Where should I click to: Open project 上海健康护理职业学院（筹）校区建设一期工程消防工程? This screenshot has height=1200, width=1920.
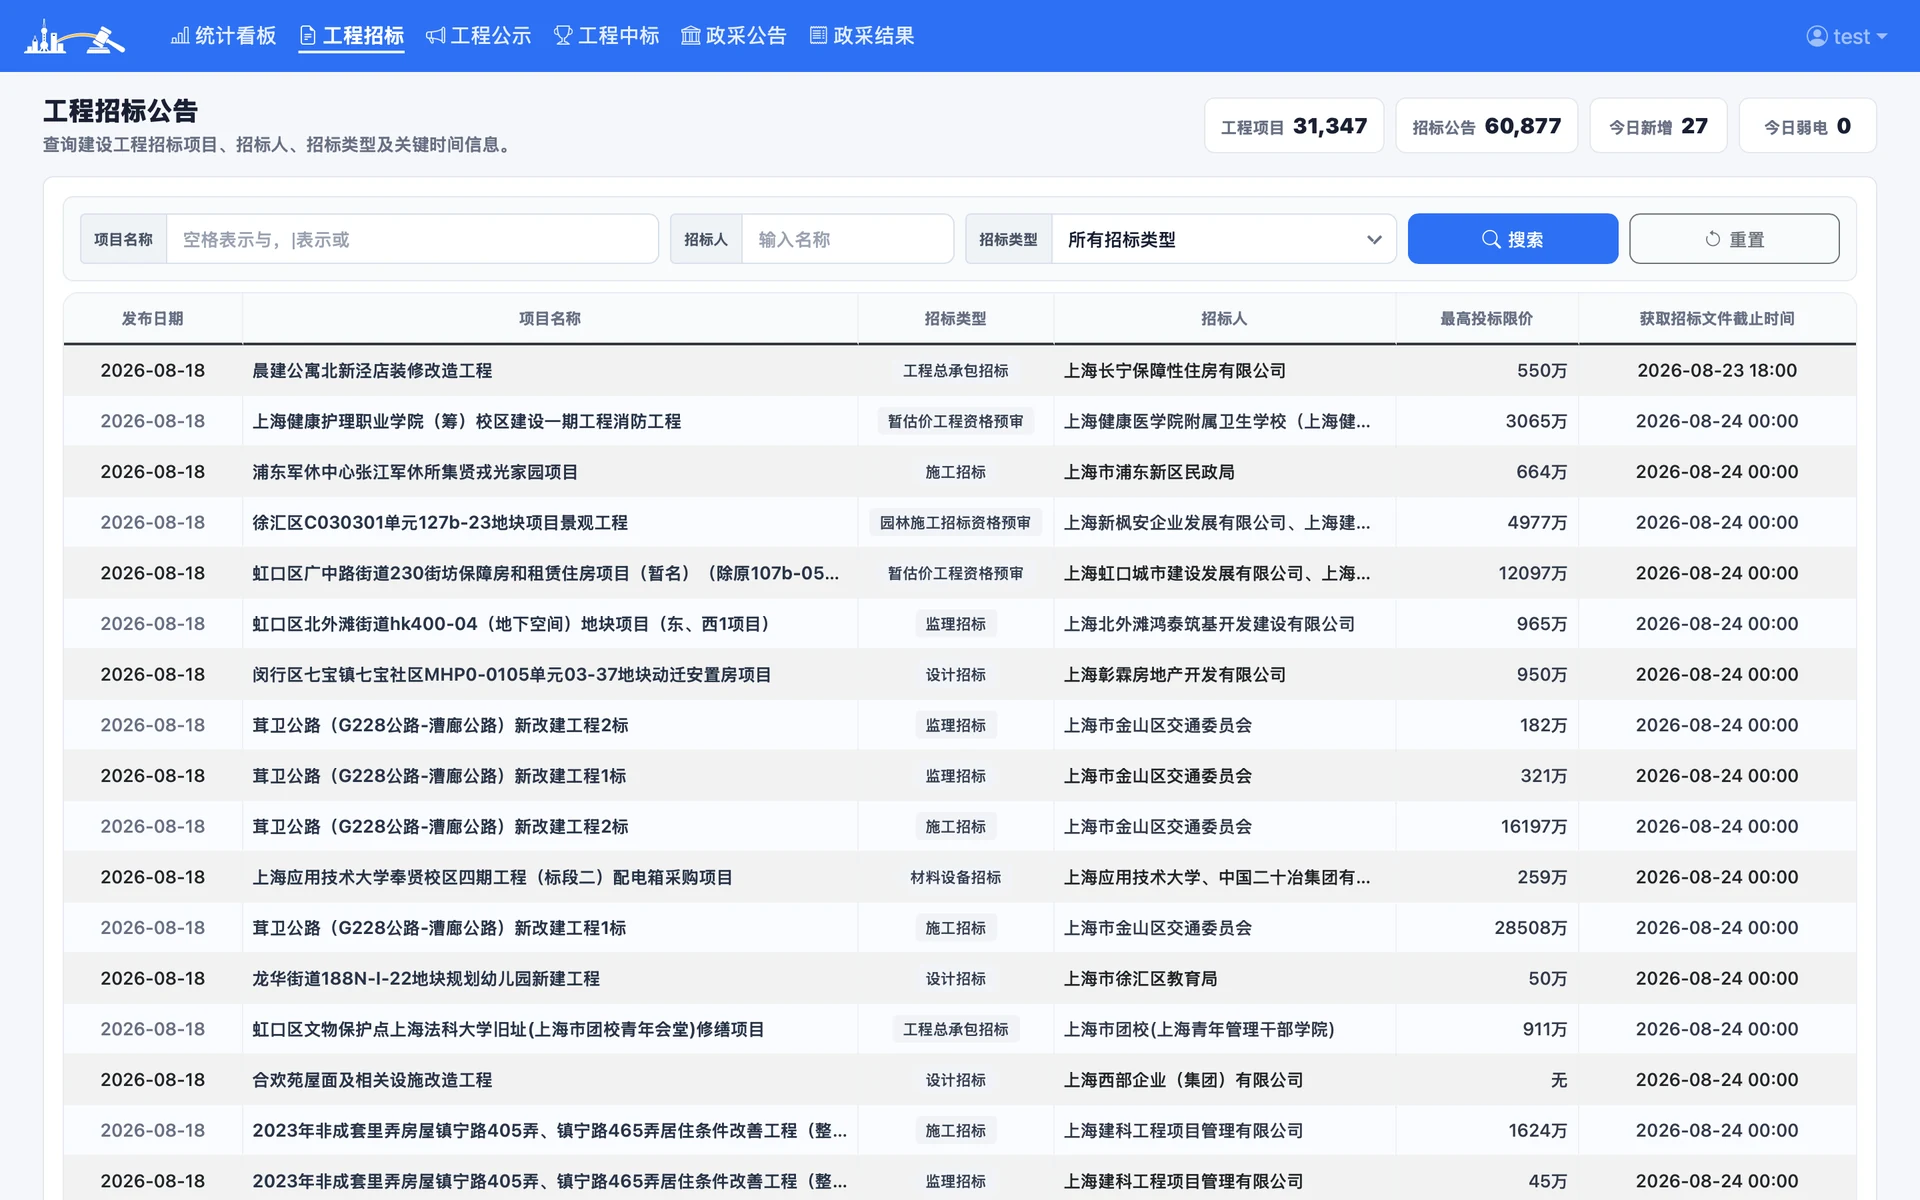pyautogui.click(x=466, y=422)
